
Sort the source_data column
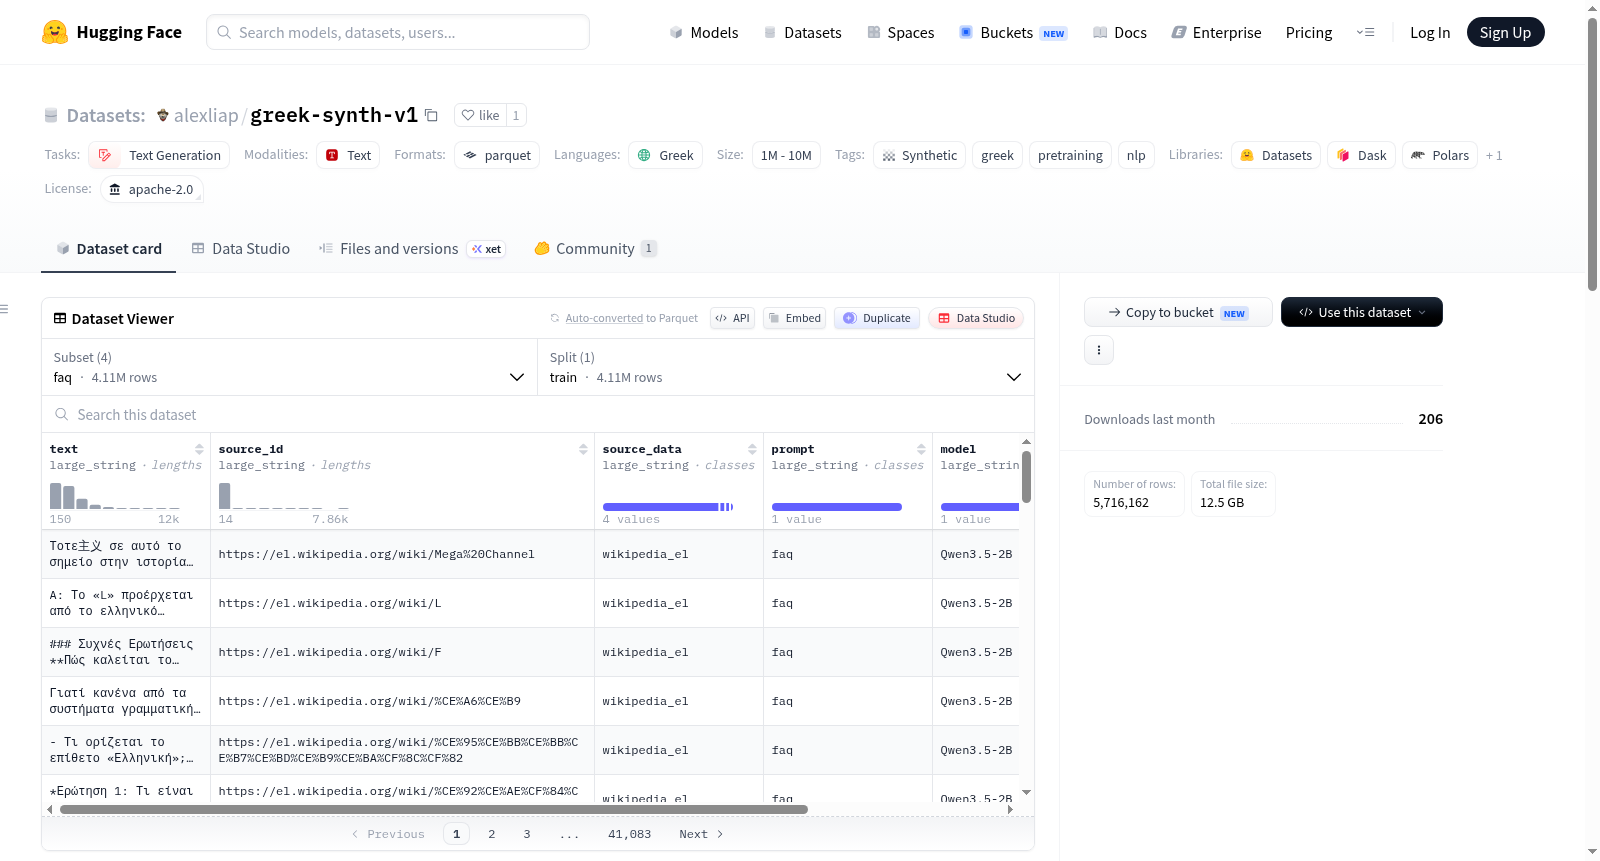point(752,449)
